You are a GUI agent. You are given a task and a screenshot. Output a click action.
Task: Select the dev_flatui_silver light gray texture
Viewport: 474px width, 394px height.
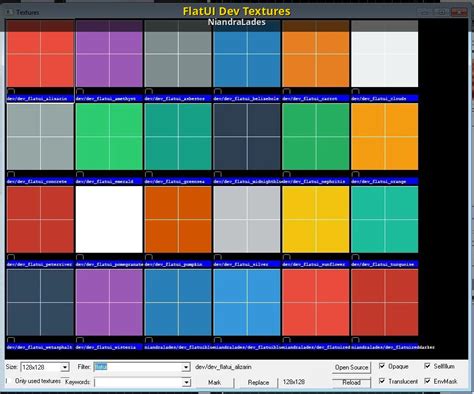[247, 219]
